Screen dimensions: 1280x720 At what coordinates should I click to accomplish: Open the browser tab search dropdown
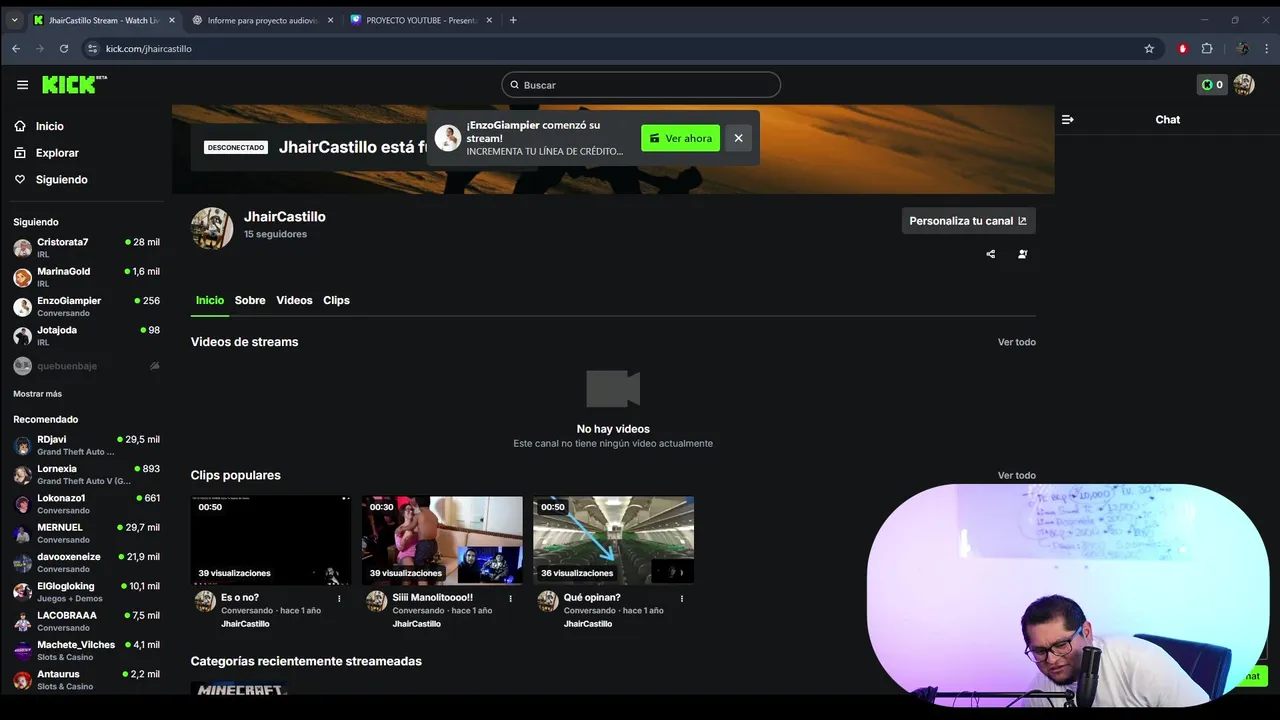coord(14,20)
